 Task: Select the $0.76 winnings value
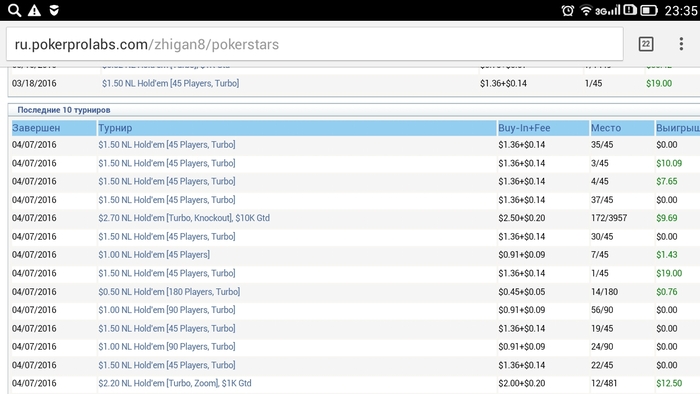(x=667, y=292)
